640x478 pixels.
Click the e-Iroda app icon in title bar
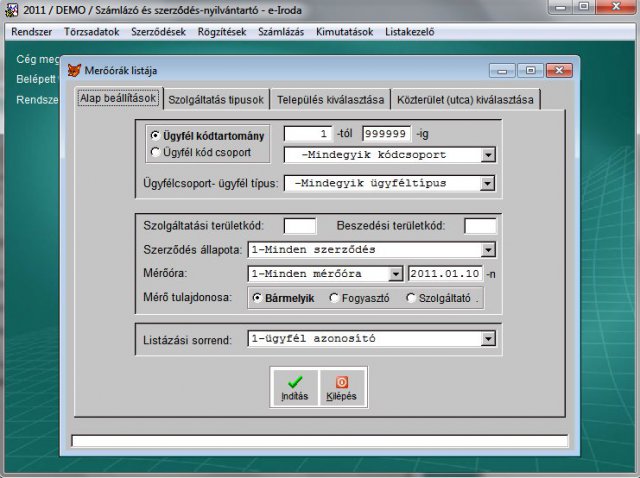click(12, 10)
